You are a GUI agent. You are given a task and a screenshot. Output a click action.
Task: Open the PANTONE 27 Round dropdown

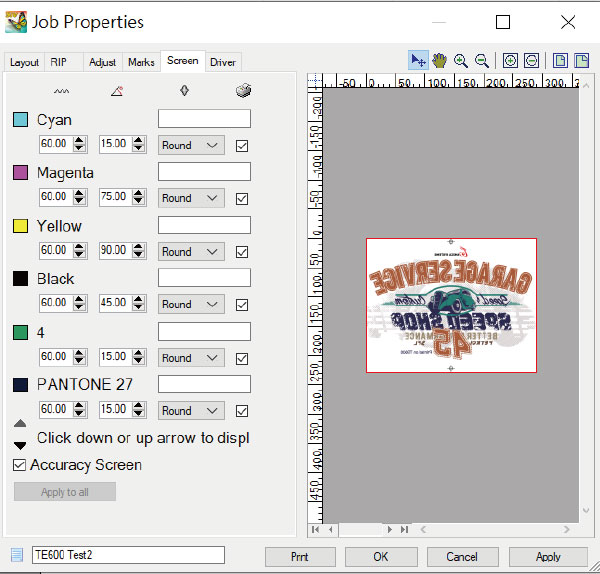pos(191,410)
